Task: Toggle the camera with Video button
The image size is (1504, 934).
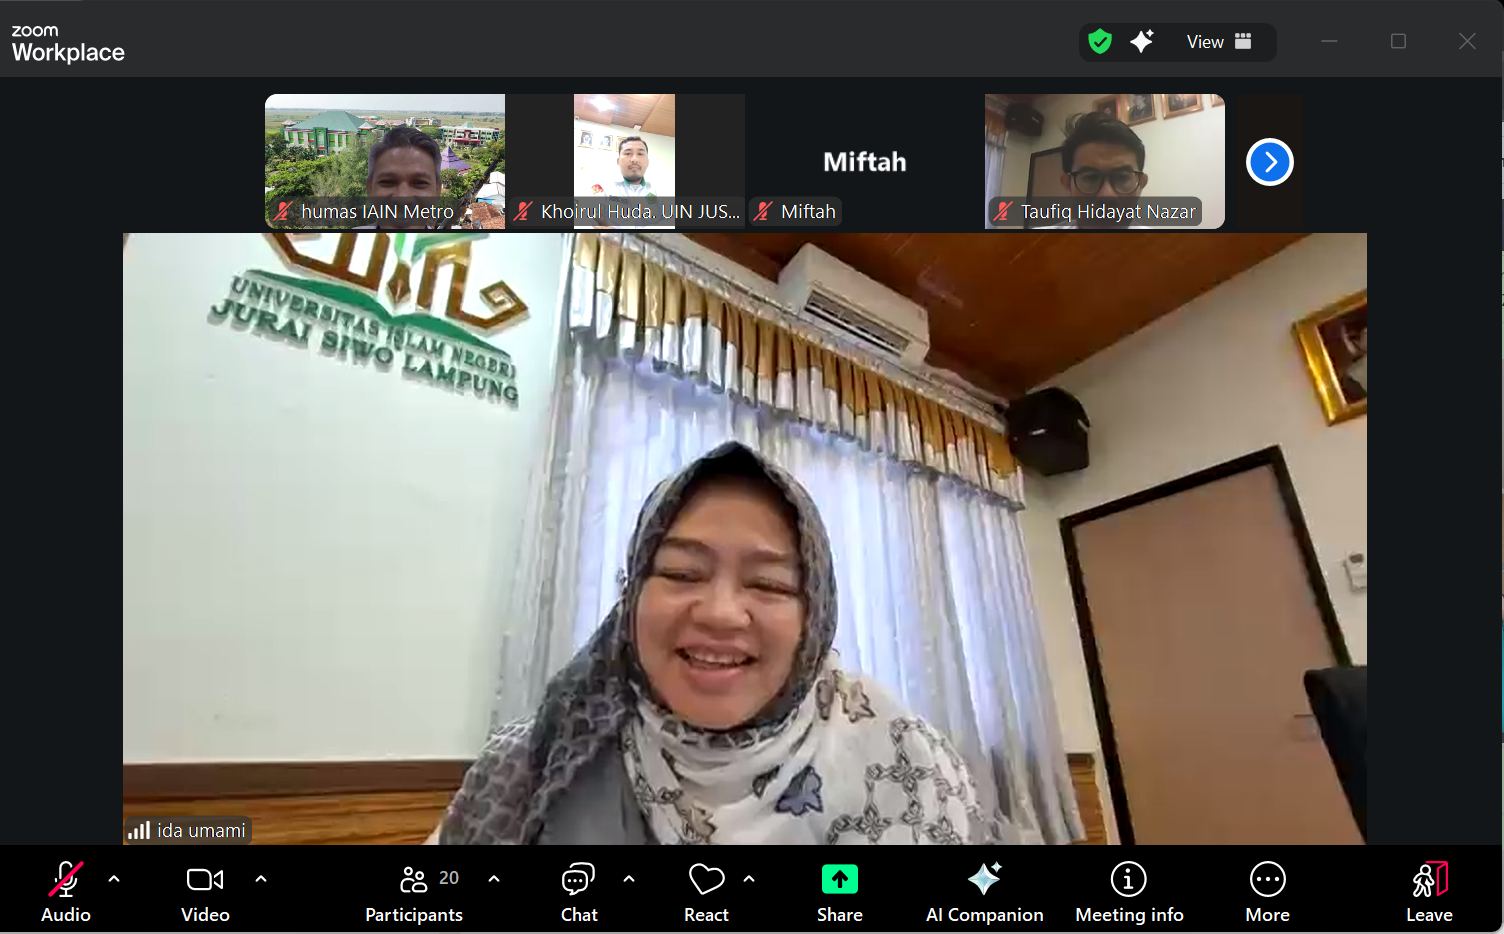Action: coord(205,890)
